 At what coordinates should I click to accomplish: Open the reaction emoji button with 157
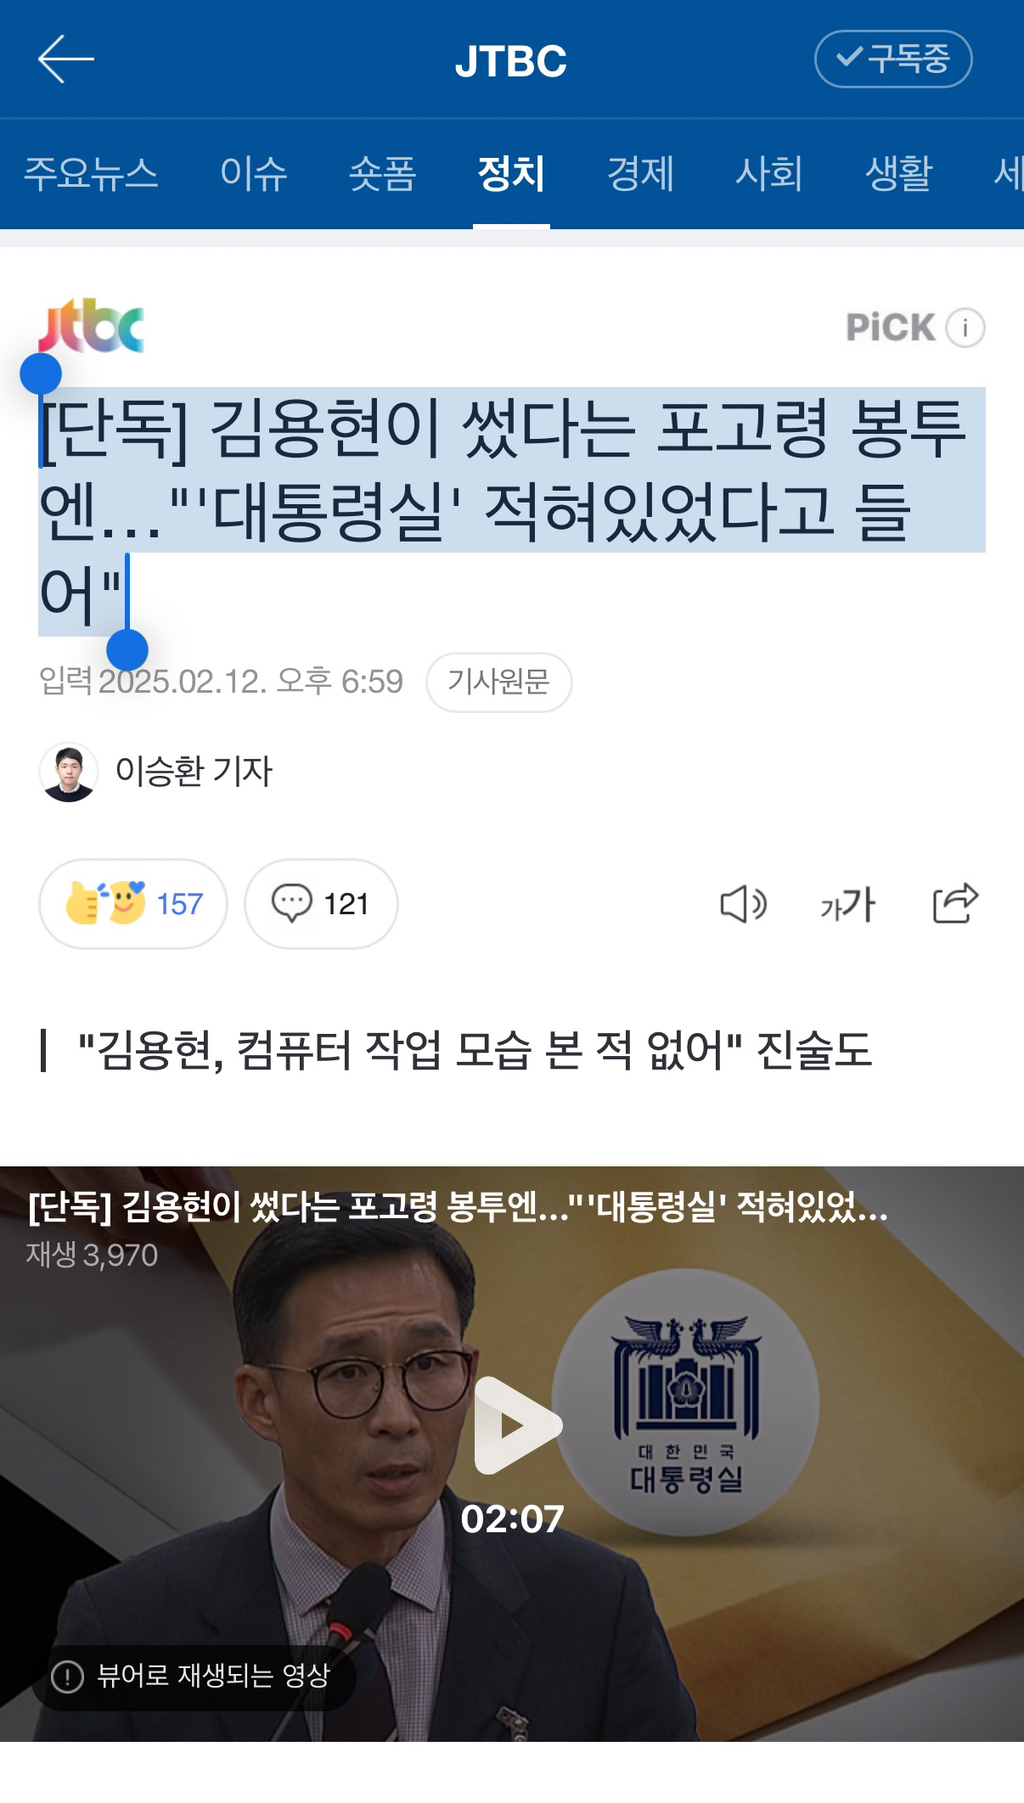pos(133,904)
